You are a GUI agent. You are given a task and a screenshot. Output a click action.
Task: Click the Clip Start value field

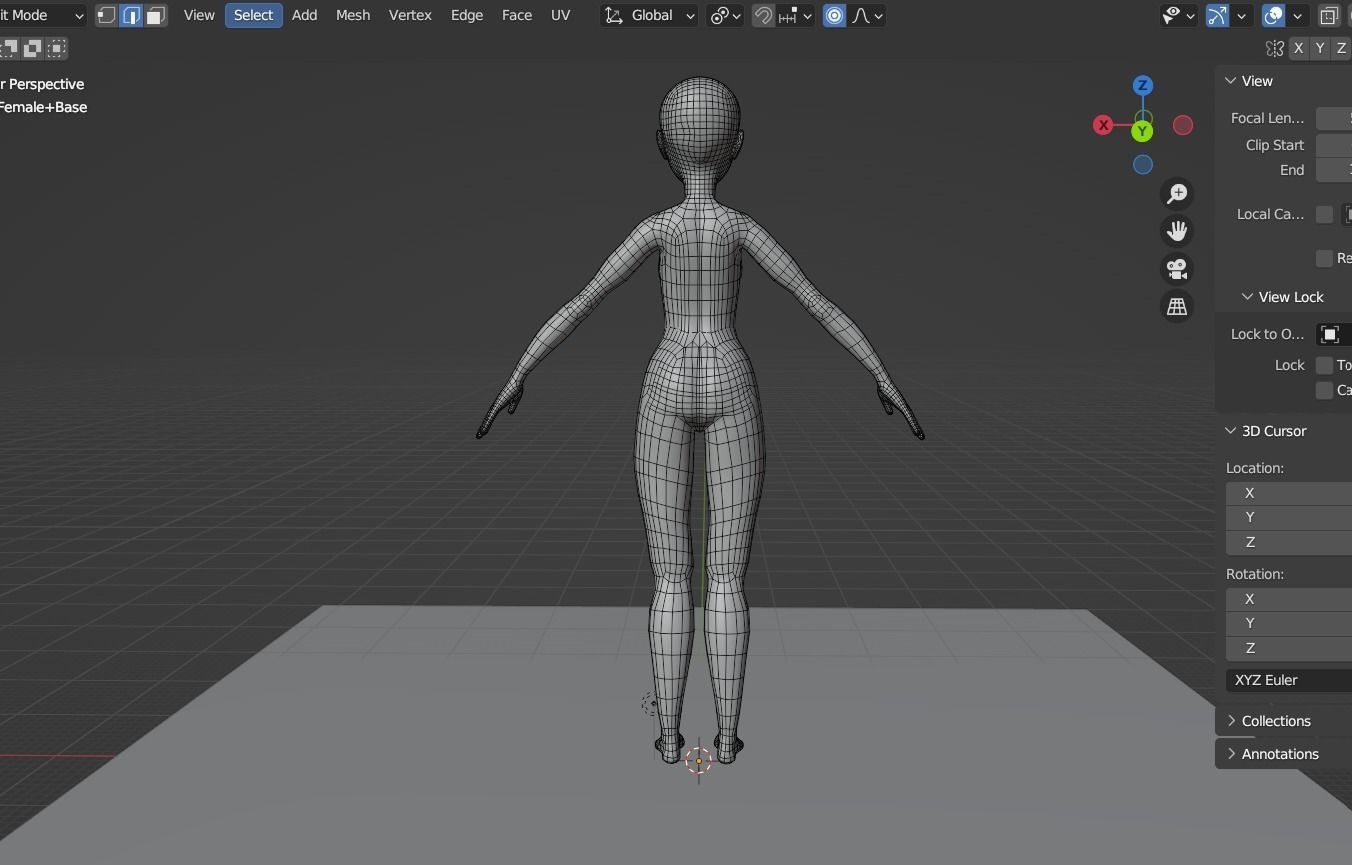point(1334,145)
